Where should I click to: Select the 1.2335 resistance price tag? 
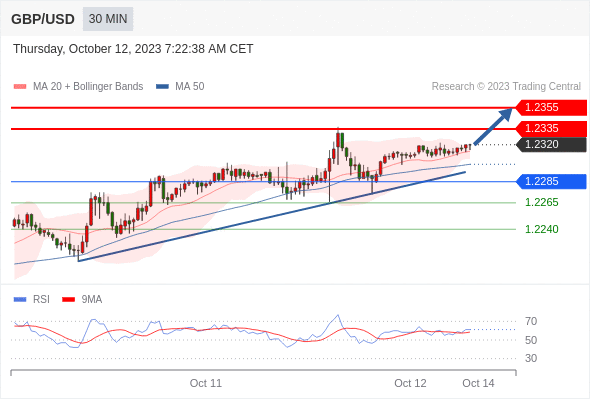coord(551,129)
